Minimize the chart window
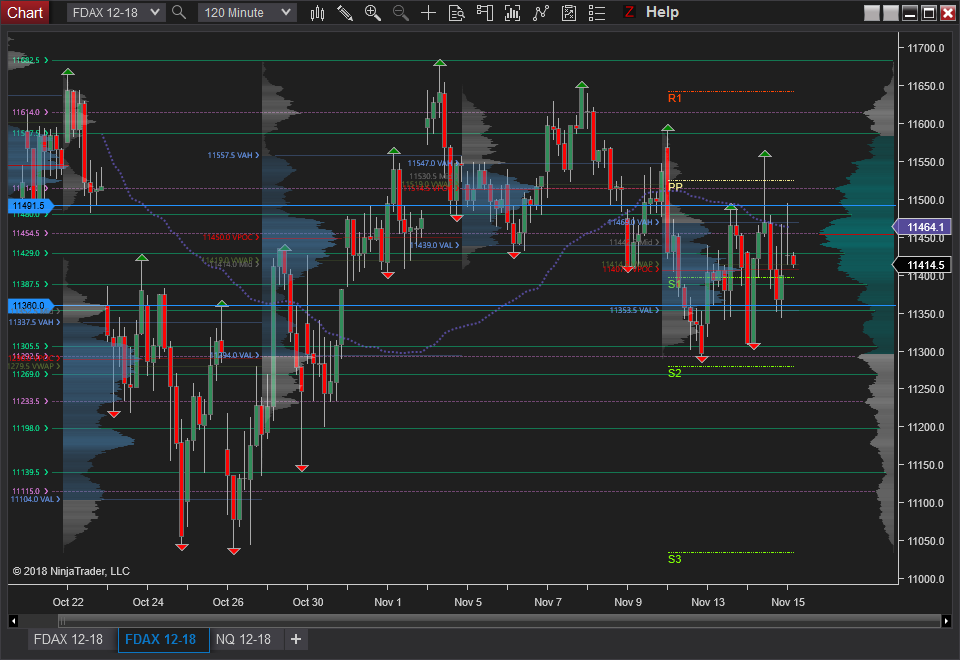 pos(910,13)
